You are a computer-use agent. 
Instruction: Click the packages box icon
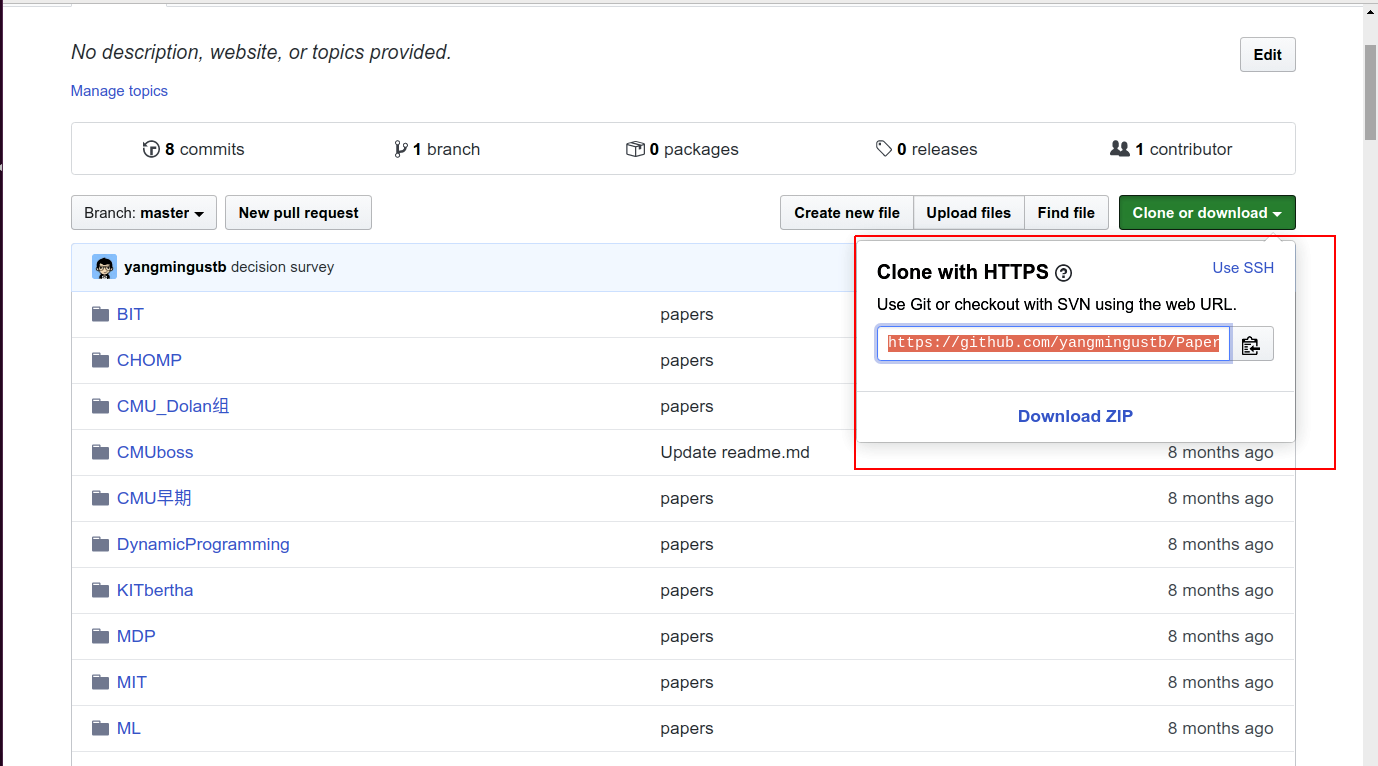click(x=635, y=149)
